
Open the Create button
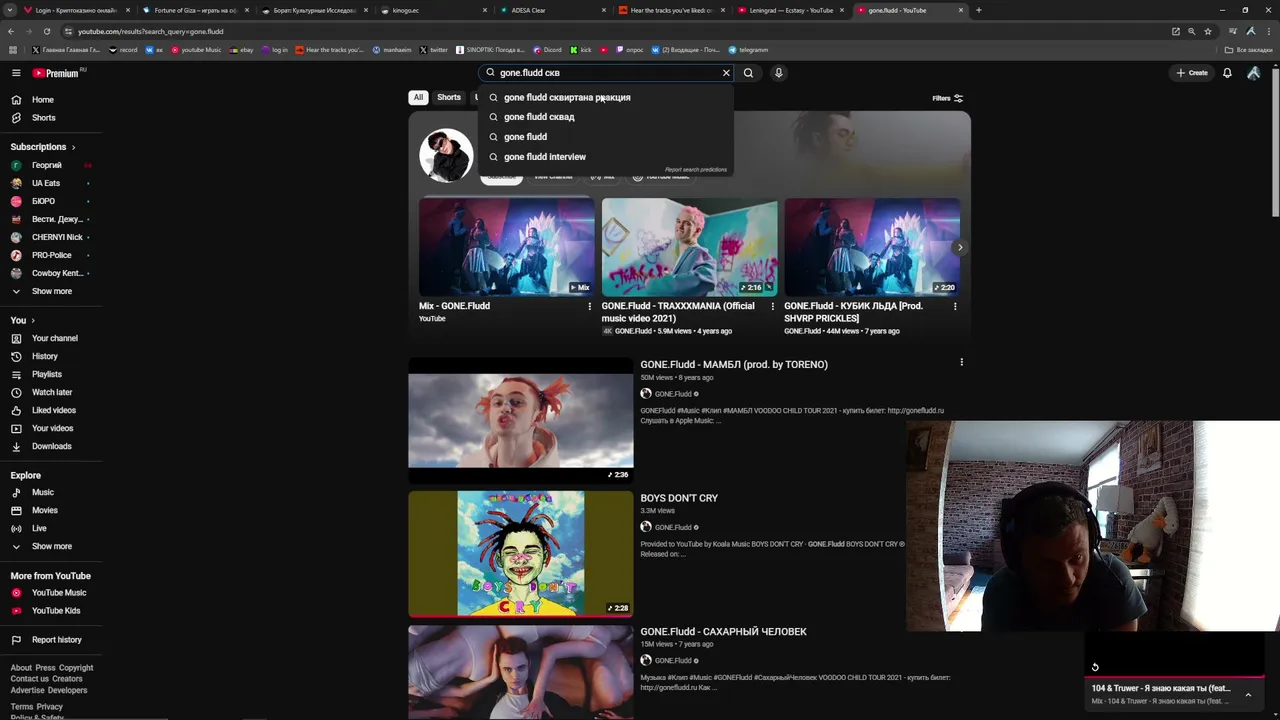point(1192,73)
